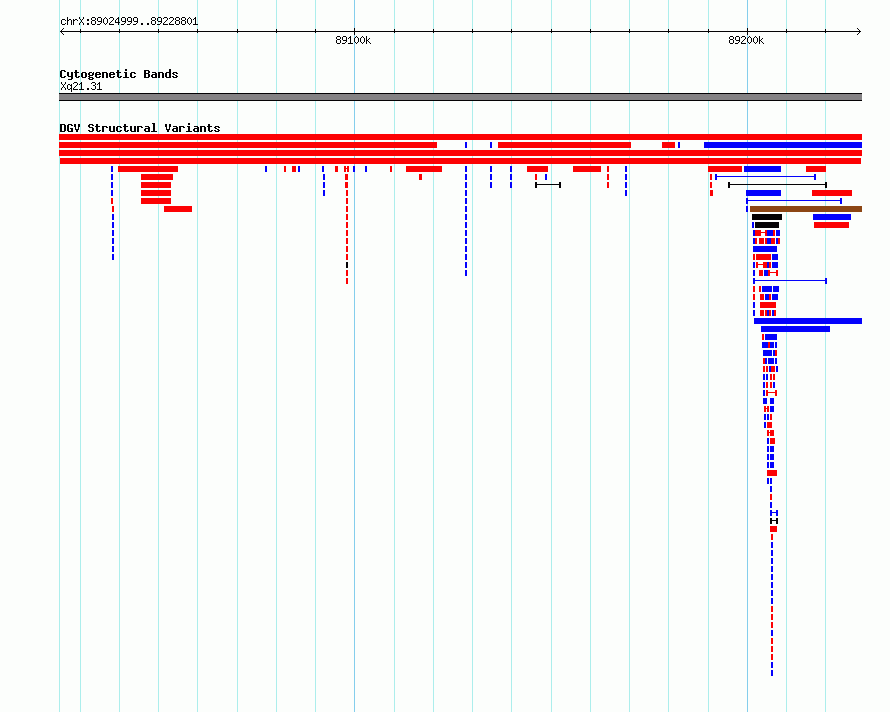This screenshot has height=712, width=890.
Task: Click the dashed blue column near the left edge
Action: click(x=112, y=213)
